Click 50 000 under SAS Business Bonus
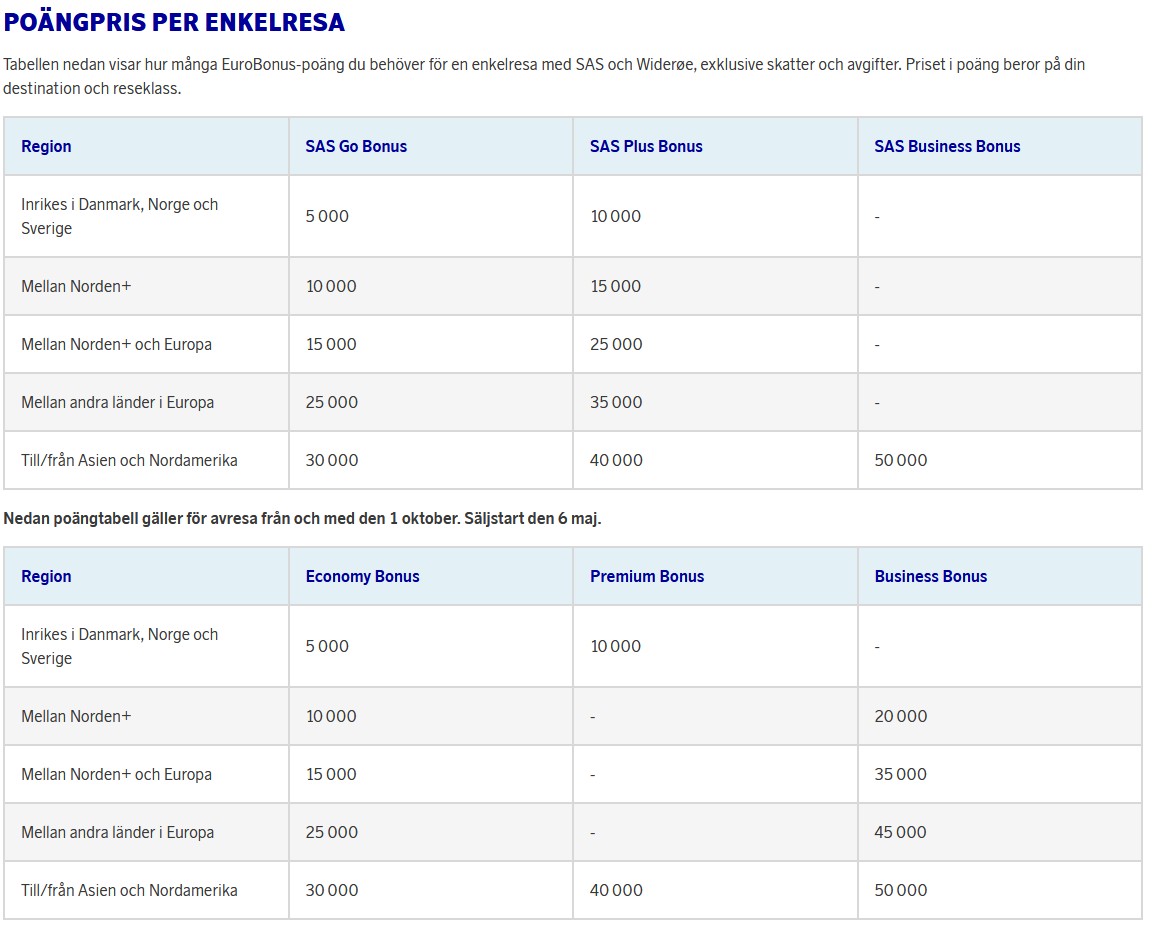The image size is (1158, 925). tap(900, 460)
